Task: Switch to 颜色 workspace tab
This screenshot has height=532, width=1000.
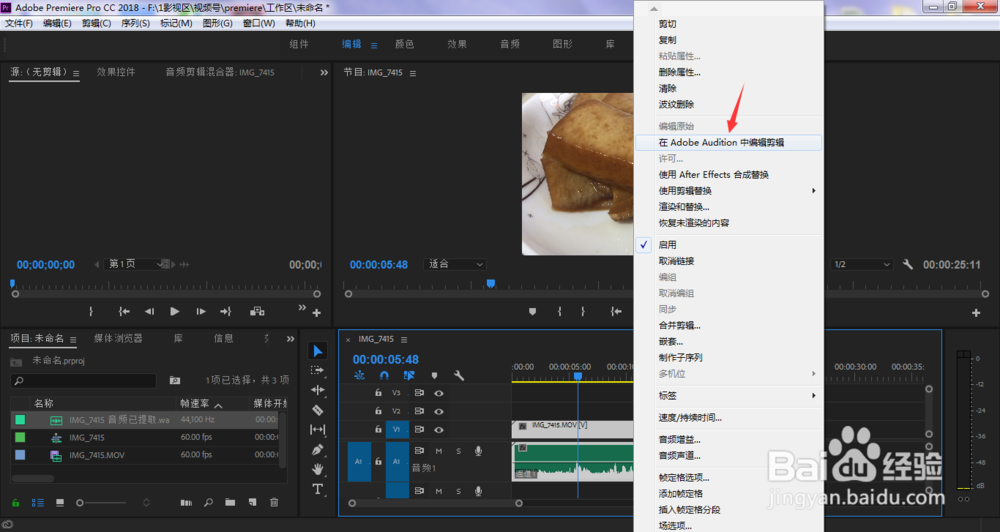Action: (x=404, y=44)
